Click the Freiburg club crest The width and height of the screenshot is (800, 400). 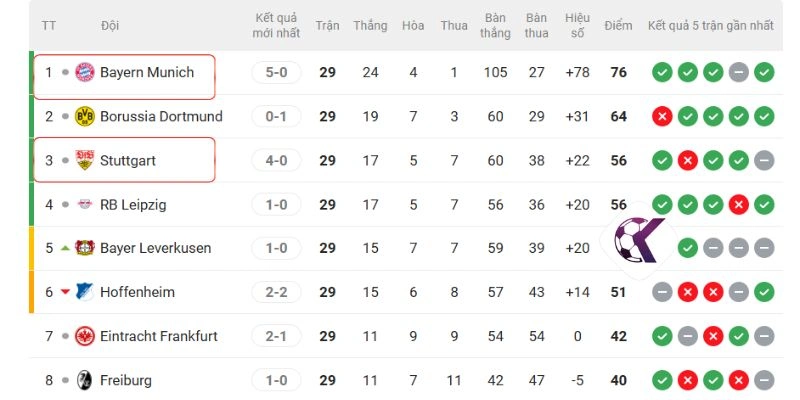pos(84,380)
